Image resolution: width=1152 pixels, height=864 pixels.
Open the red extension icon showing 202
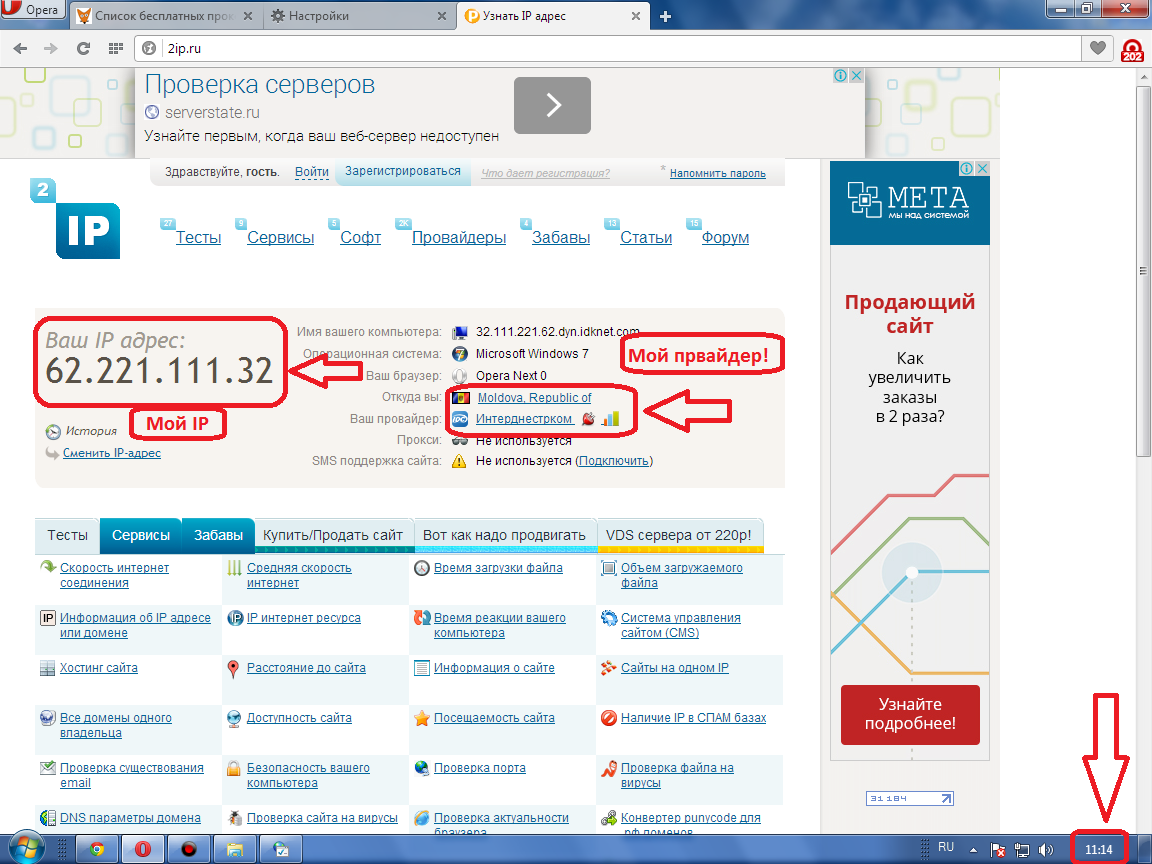click(1132, 50)
